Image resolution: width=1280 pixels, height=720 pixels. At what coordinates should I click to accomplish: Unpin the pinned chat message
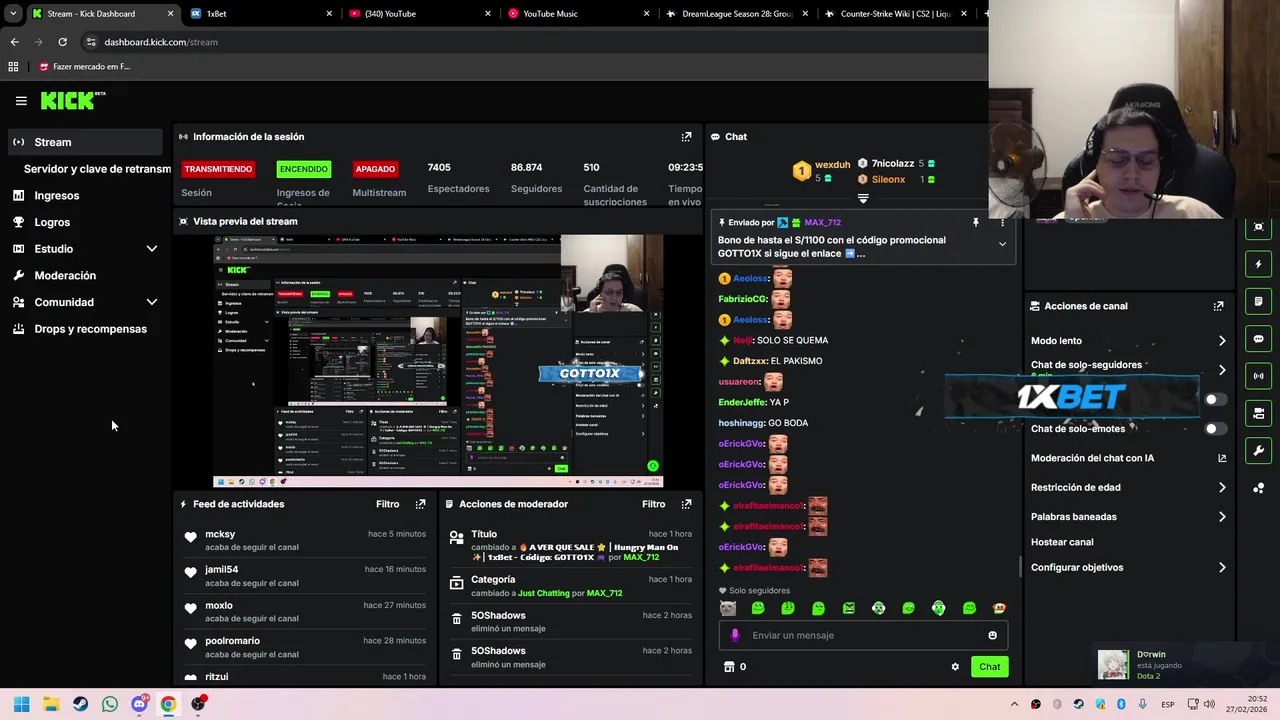click(976, 223)
